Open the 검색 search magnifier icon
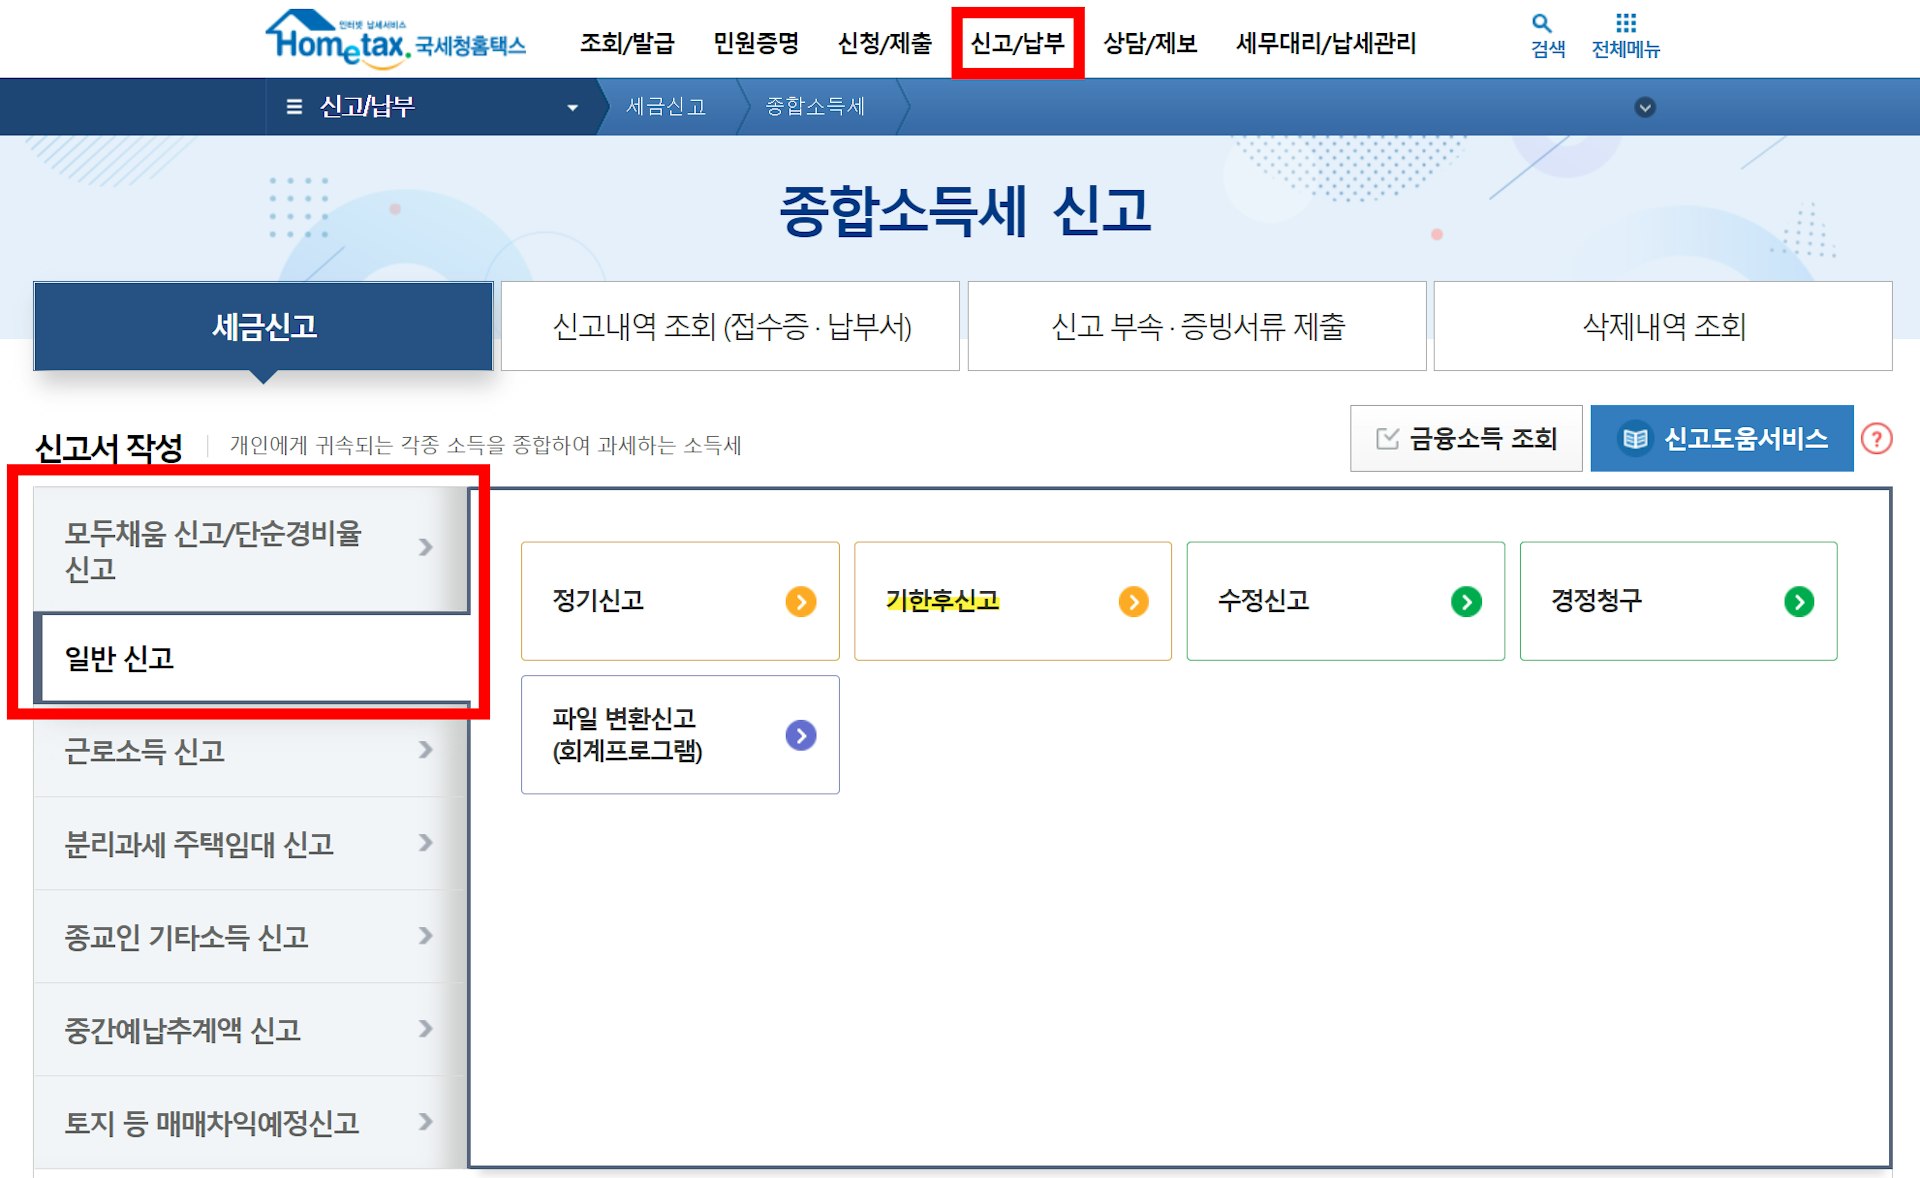The image size is (1920, 1178). 1541,23
